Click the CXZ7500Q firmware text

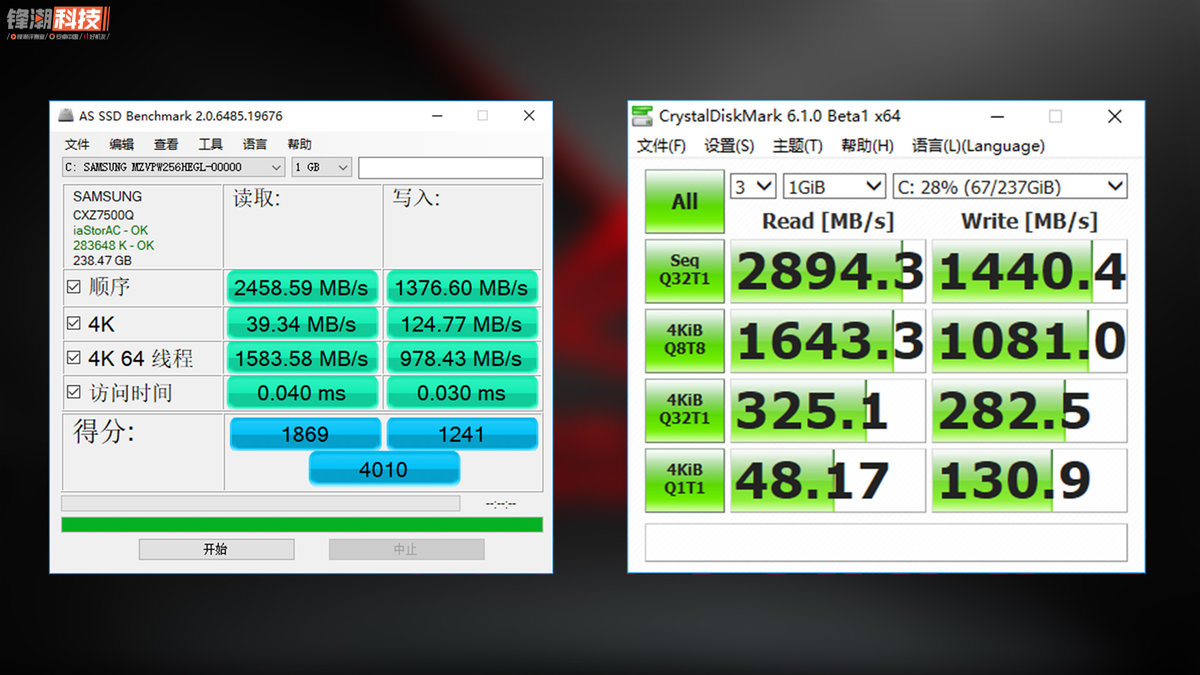click(104, 214)
